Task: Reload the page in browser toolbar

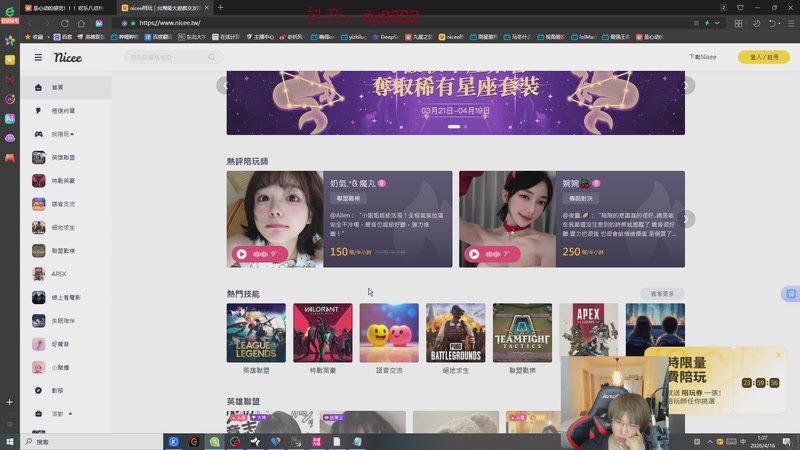Action: pos(64,23)
